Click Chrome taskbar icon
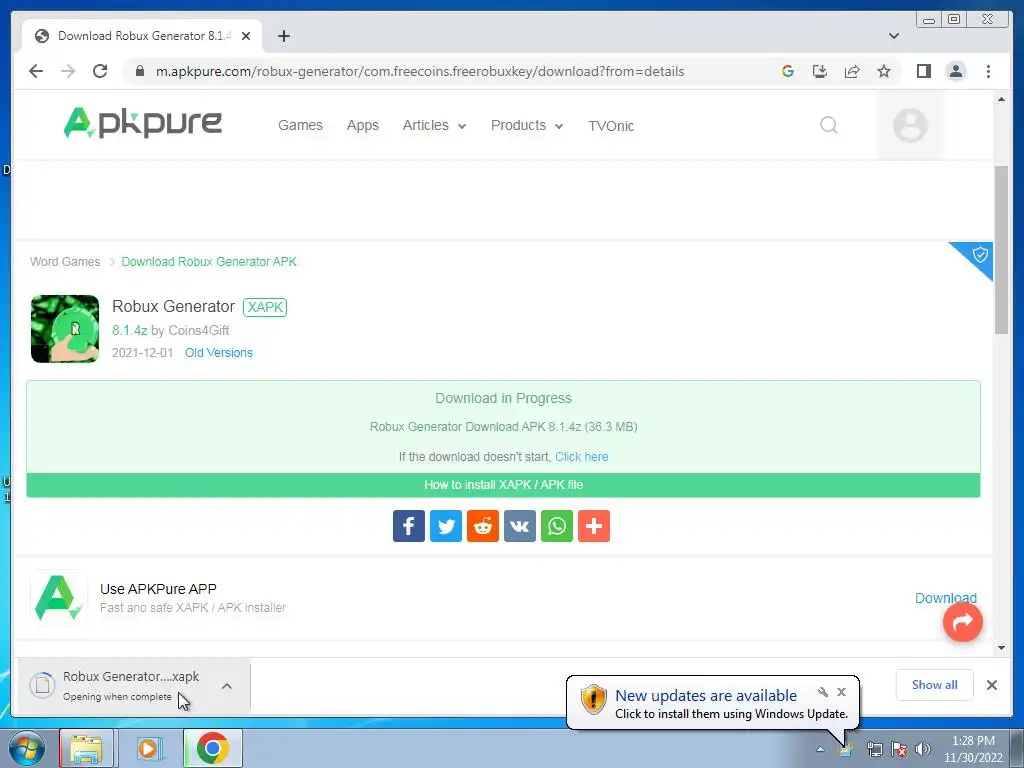 coord(212,748)
